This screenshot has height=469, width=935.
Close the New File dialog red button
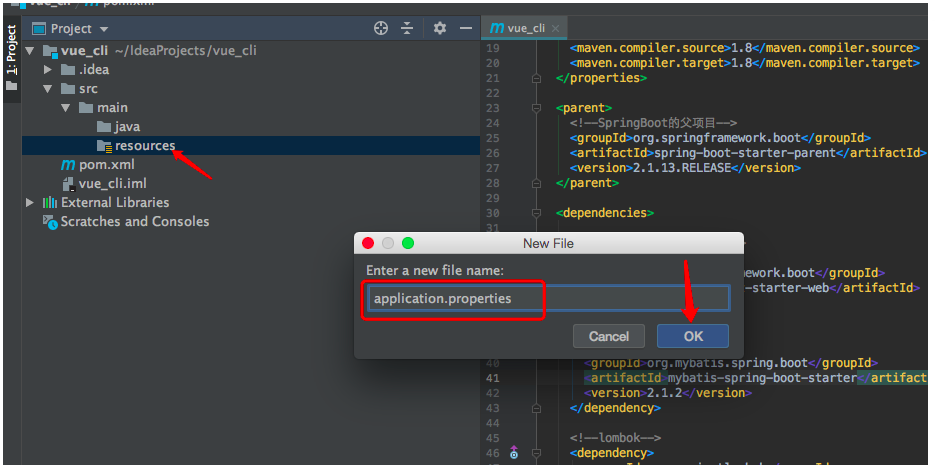point(368,243)
